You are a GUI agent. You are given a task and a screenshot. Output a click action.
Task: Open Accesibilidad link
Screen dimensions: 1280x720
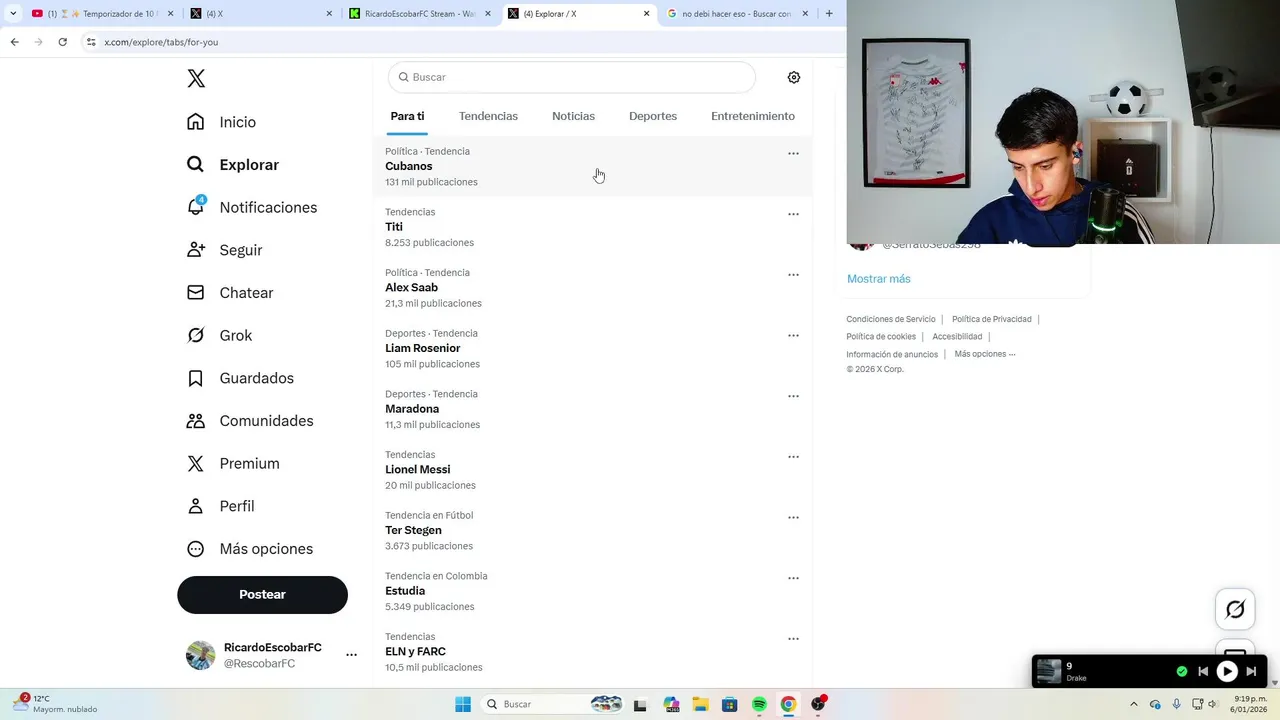pyautogui.click(x=957, y=337)
